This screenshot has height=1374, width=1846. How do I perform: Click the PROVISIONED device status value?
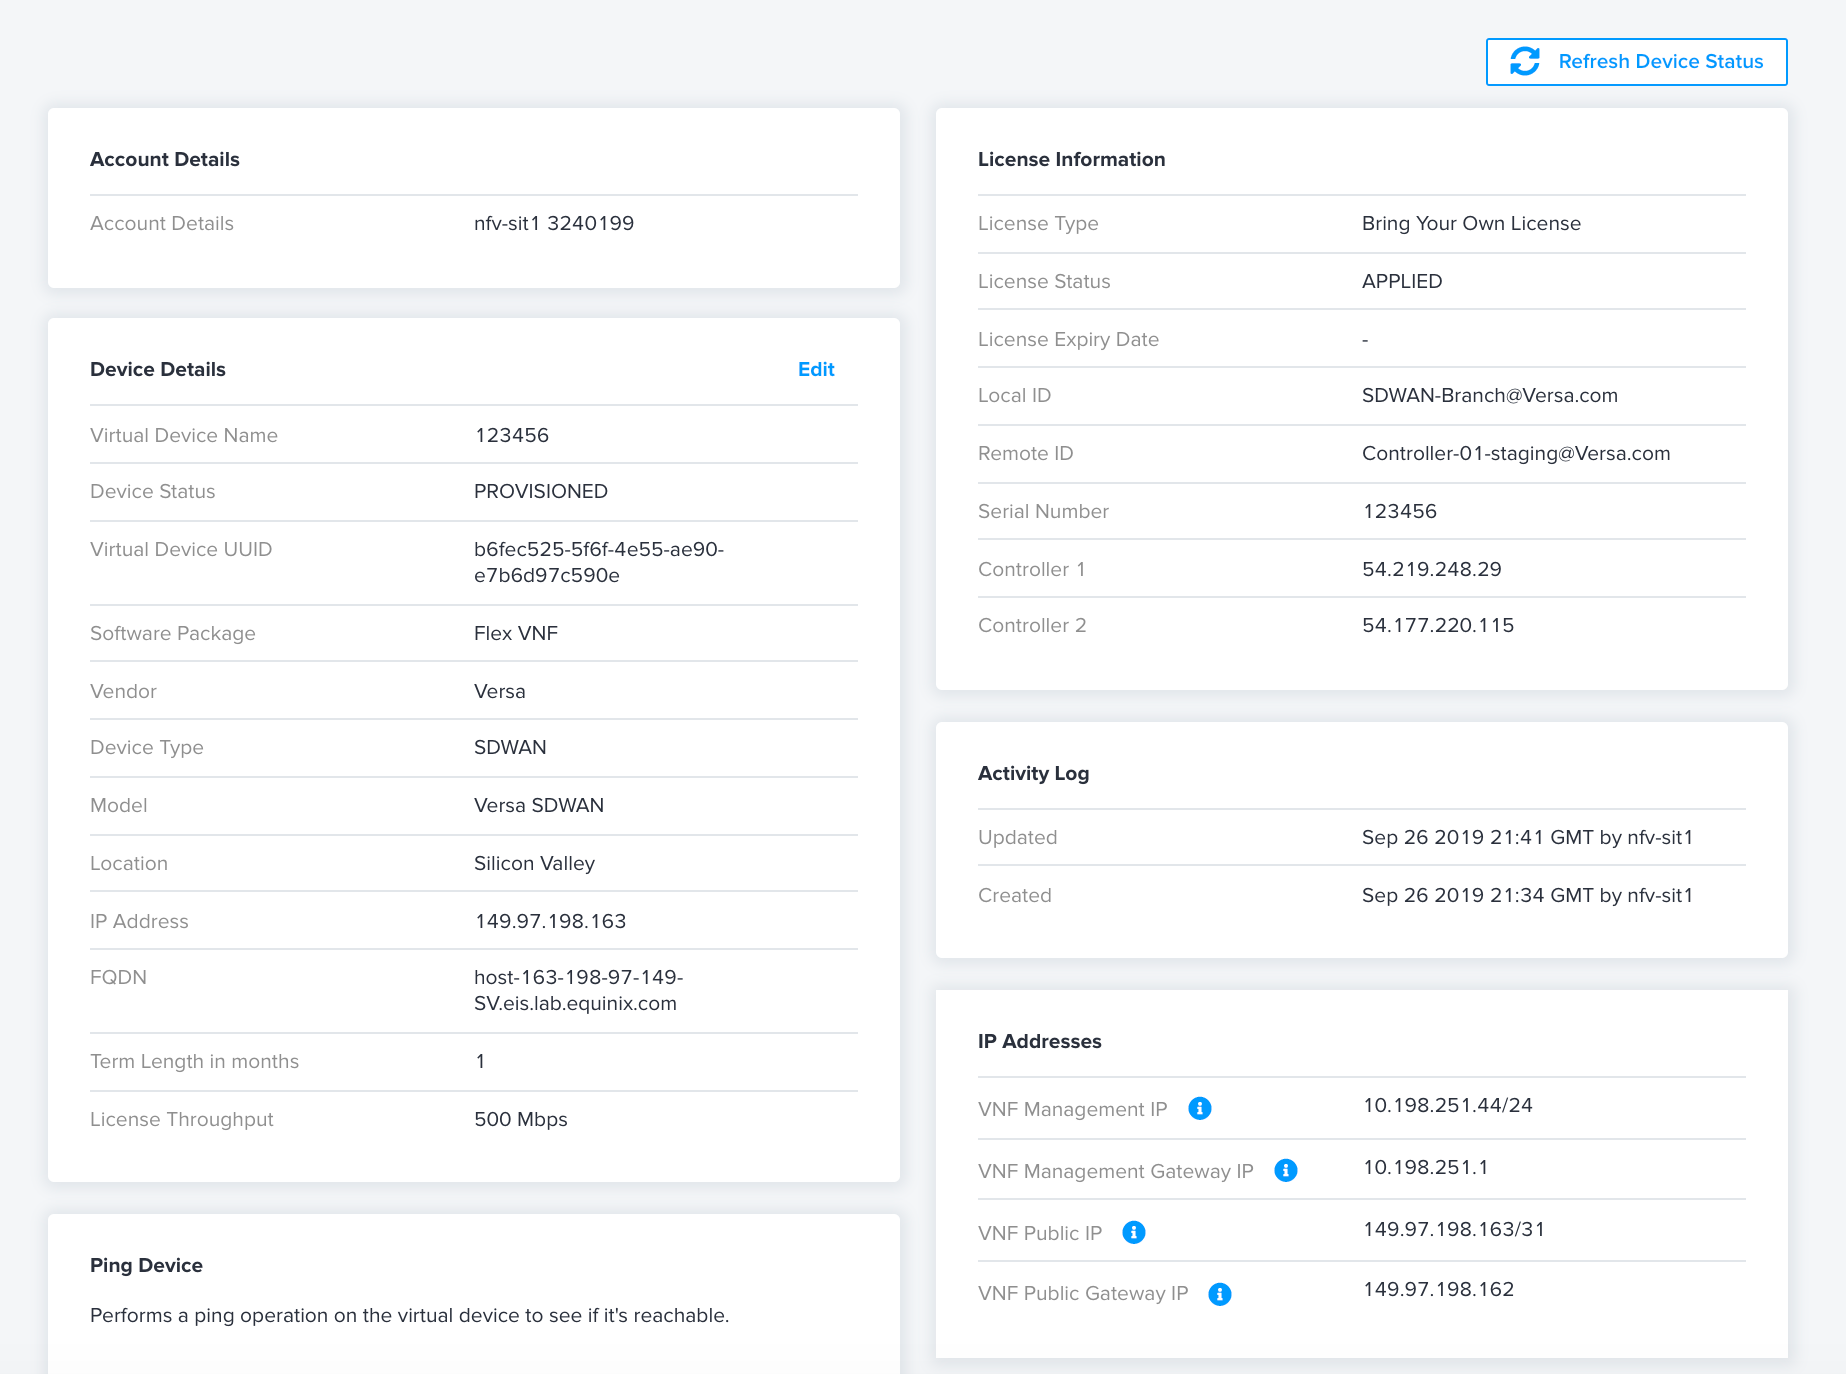coord(541,491)
